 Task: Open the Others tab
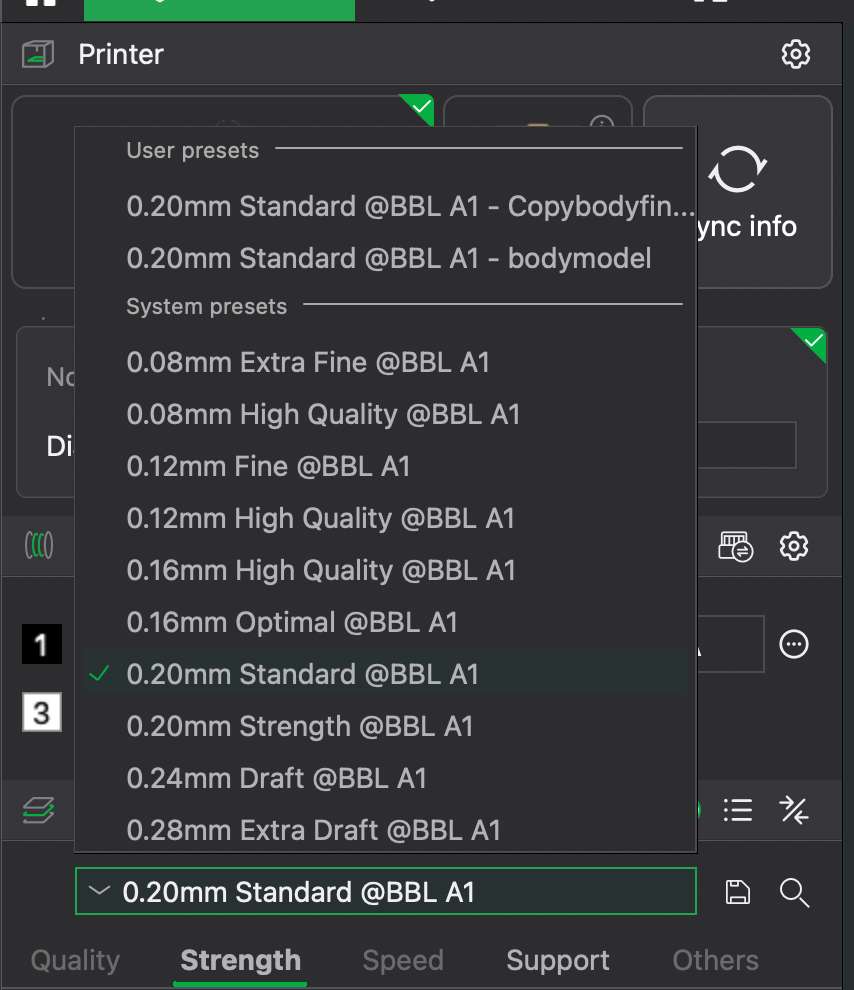tap(715, 961)
